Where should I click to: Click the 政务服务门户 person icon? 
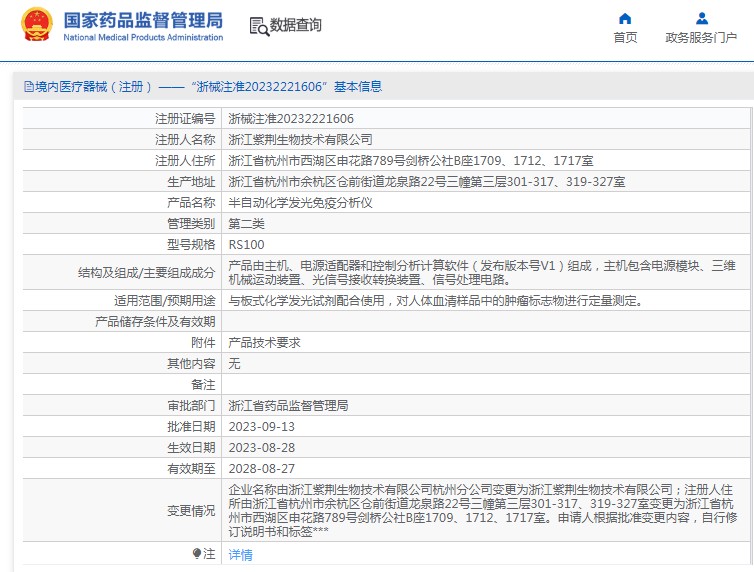coord(702,18)
